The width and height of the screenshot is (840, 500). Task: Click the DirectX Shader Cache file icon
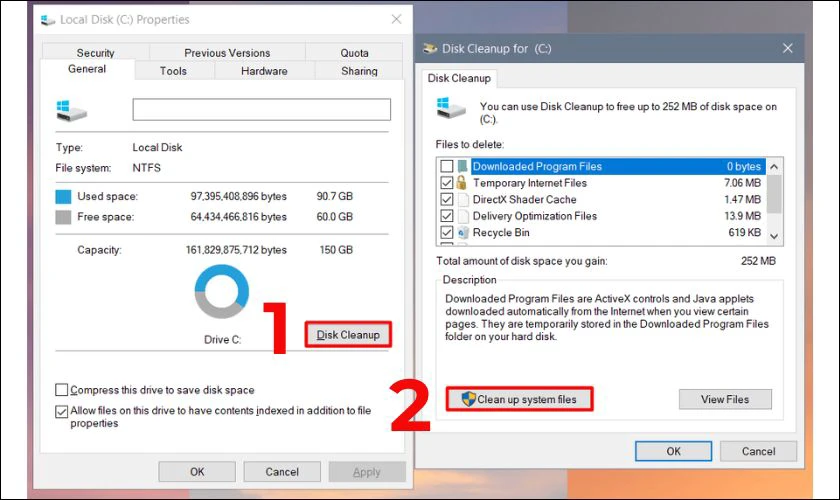tap(463, 199)
